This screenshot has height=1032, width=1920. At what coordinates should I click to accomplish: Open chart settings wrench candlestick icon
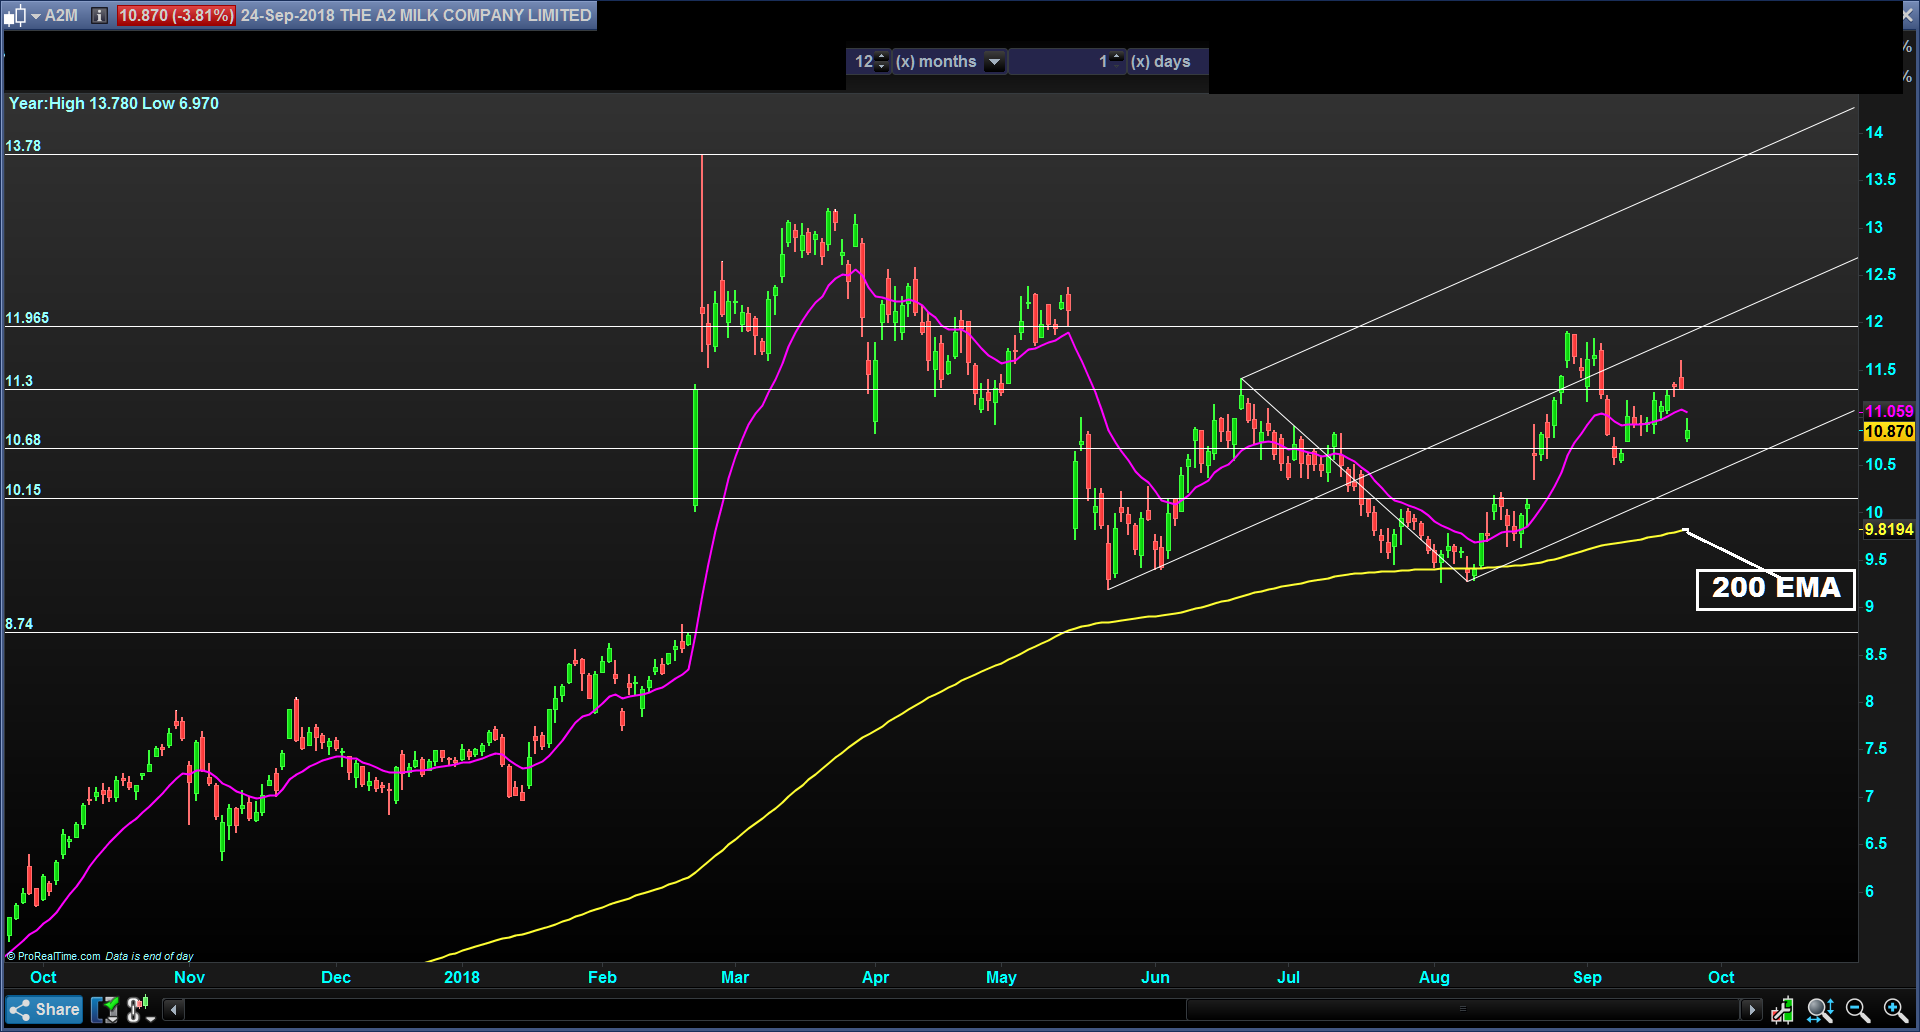(x=1782, y=1010)
